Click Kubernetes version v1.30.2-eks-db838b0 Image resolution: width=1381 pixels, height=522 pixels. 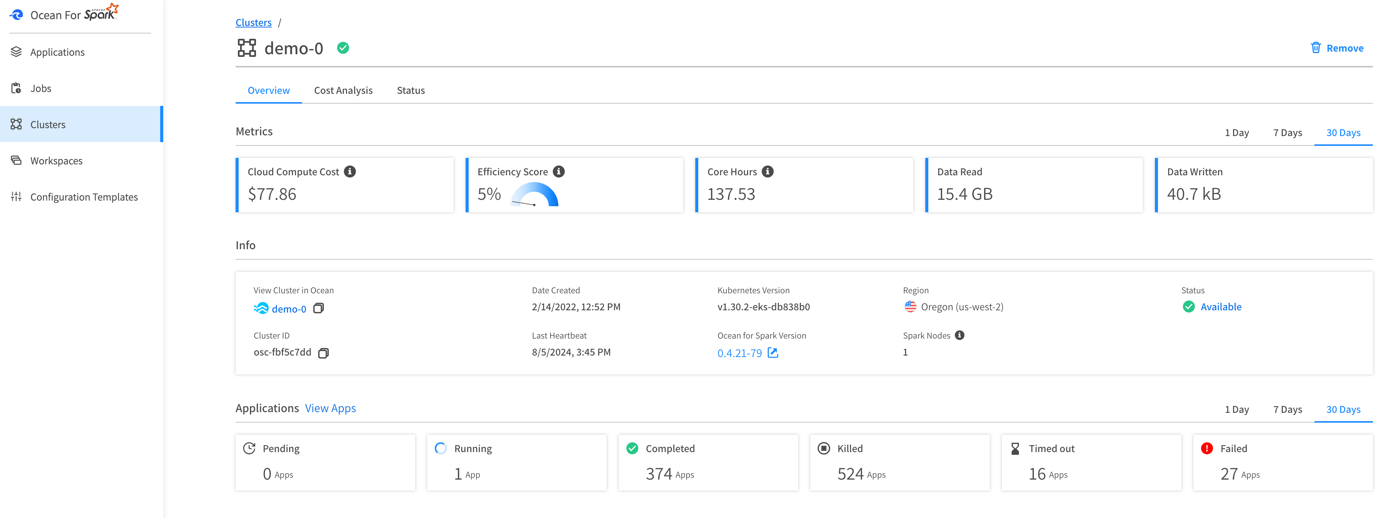[x=764, y=307]
